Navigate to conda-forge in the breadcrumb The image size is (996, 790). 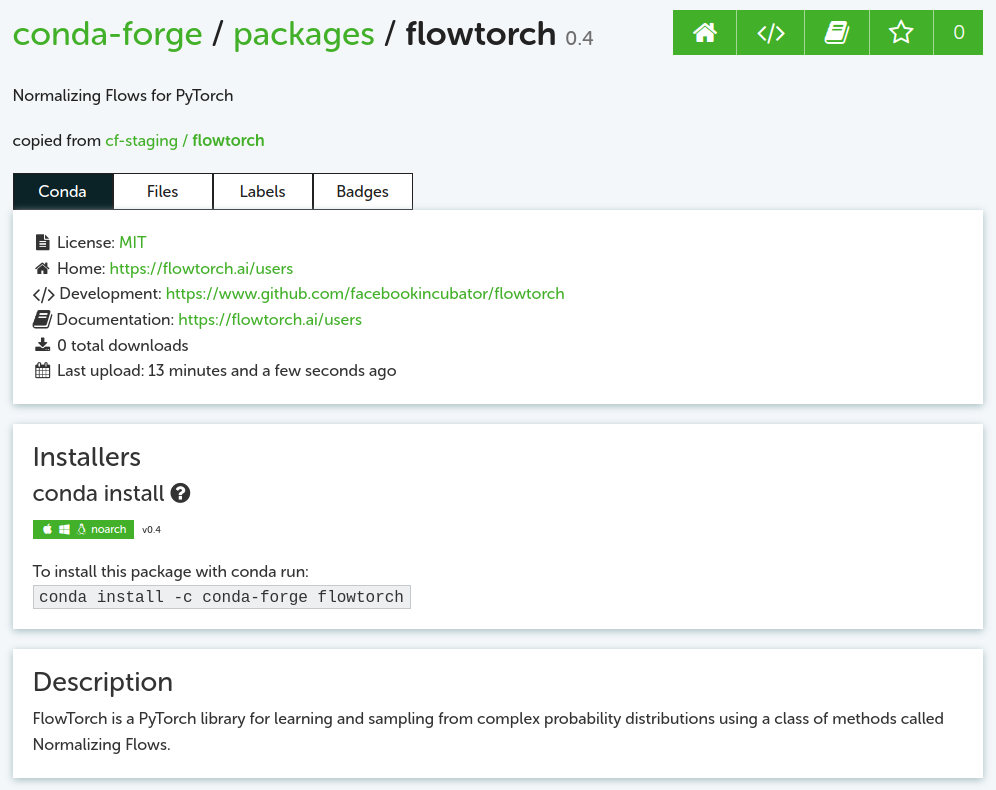point(108,33)
